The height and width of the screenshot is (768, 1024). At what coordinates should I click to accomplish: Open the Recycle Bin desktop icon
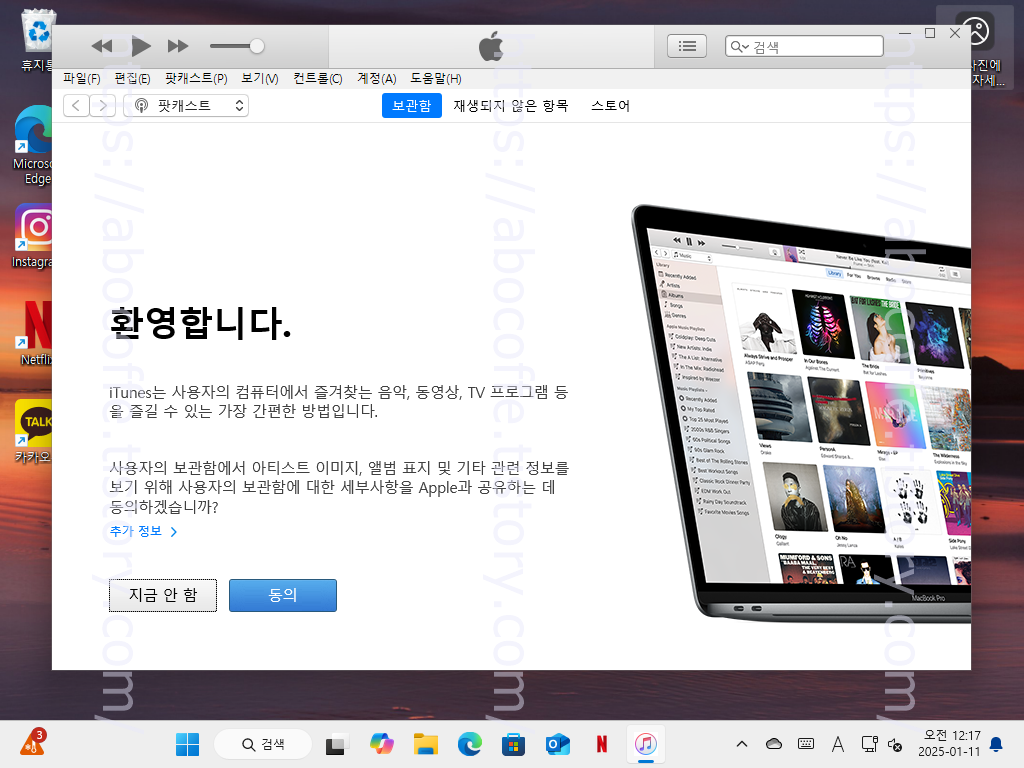coord(37,39)
